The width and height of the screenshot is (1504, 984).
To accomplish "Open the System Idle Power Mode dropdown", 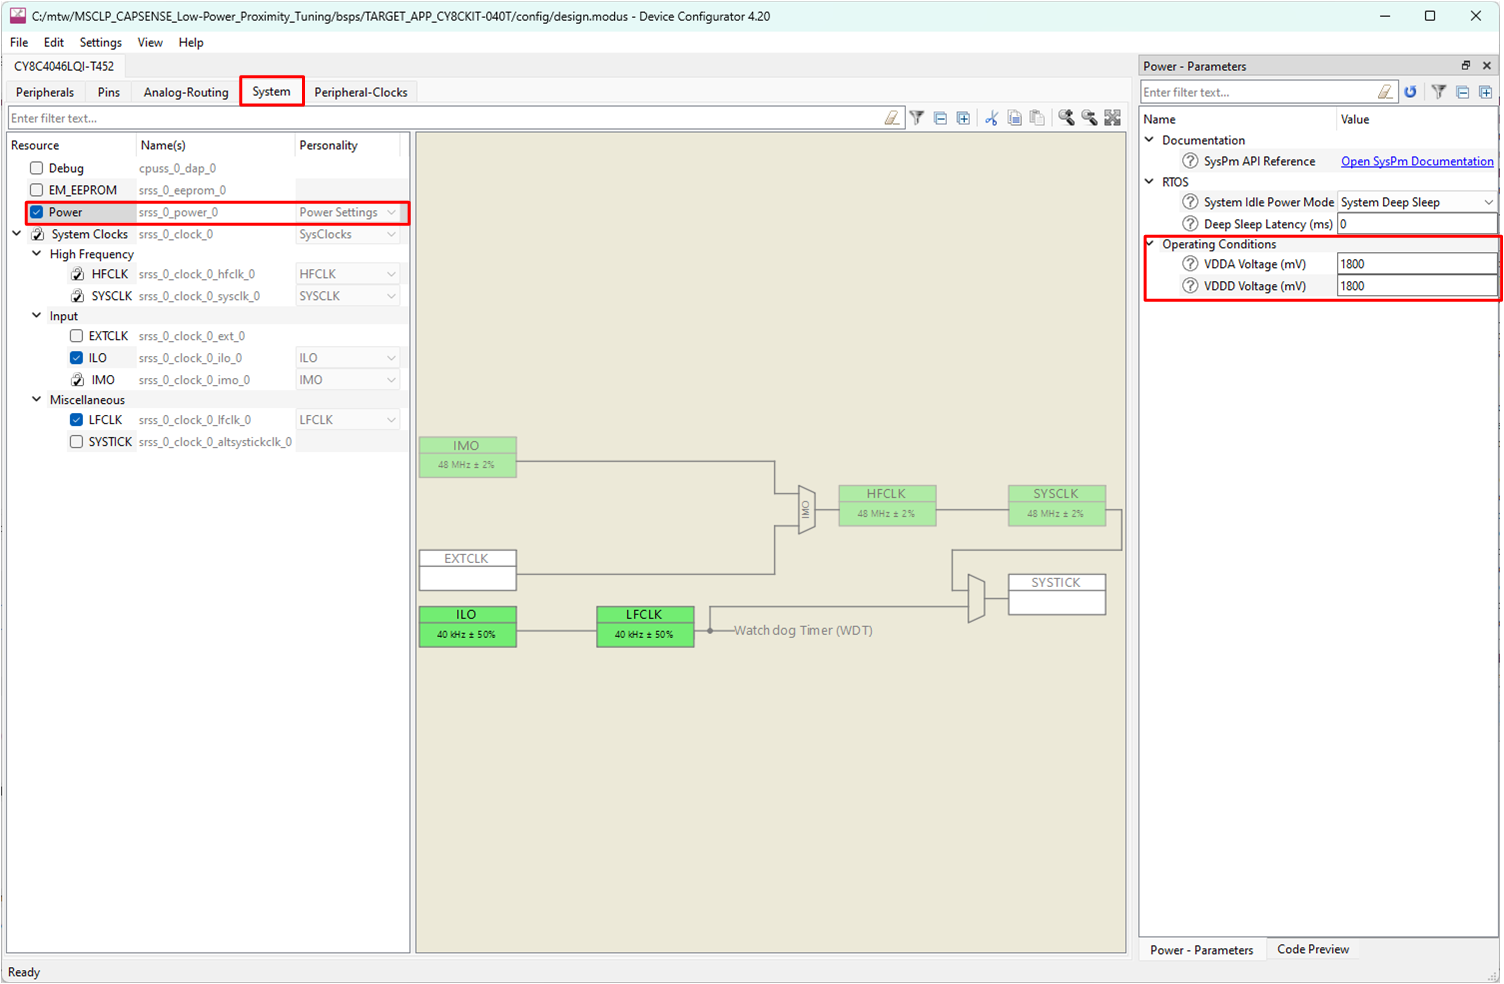I will 1417,202.
